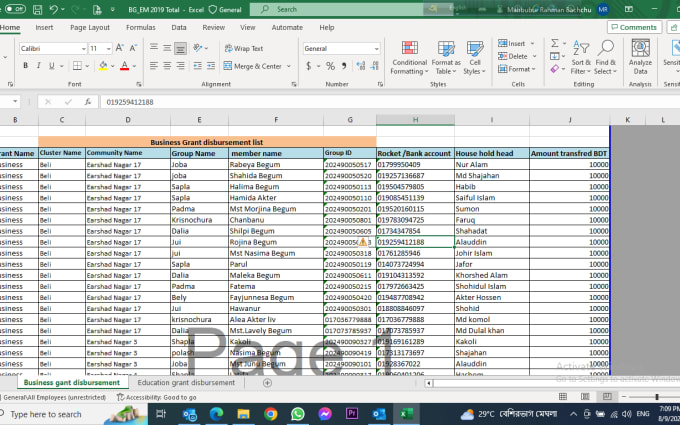Open the Font Color dropdown arrow

(134, 66)
